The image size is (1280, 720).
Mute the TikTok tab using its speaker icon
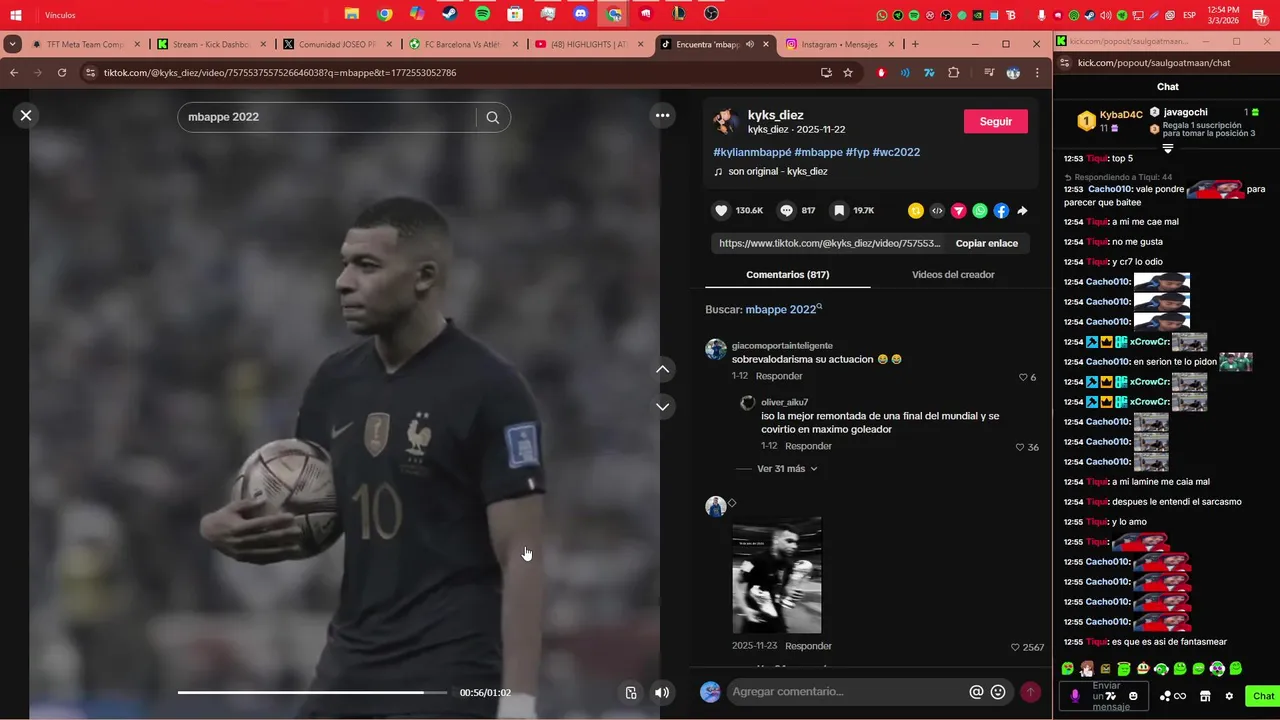coord(749,44)
